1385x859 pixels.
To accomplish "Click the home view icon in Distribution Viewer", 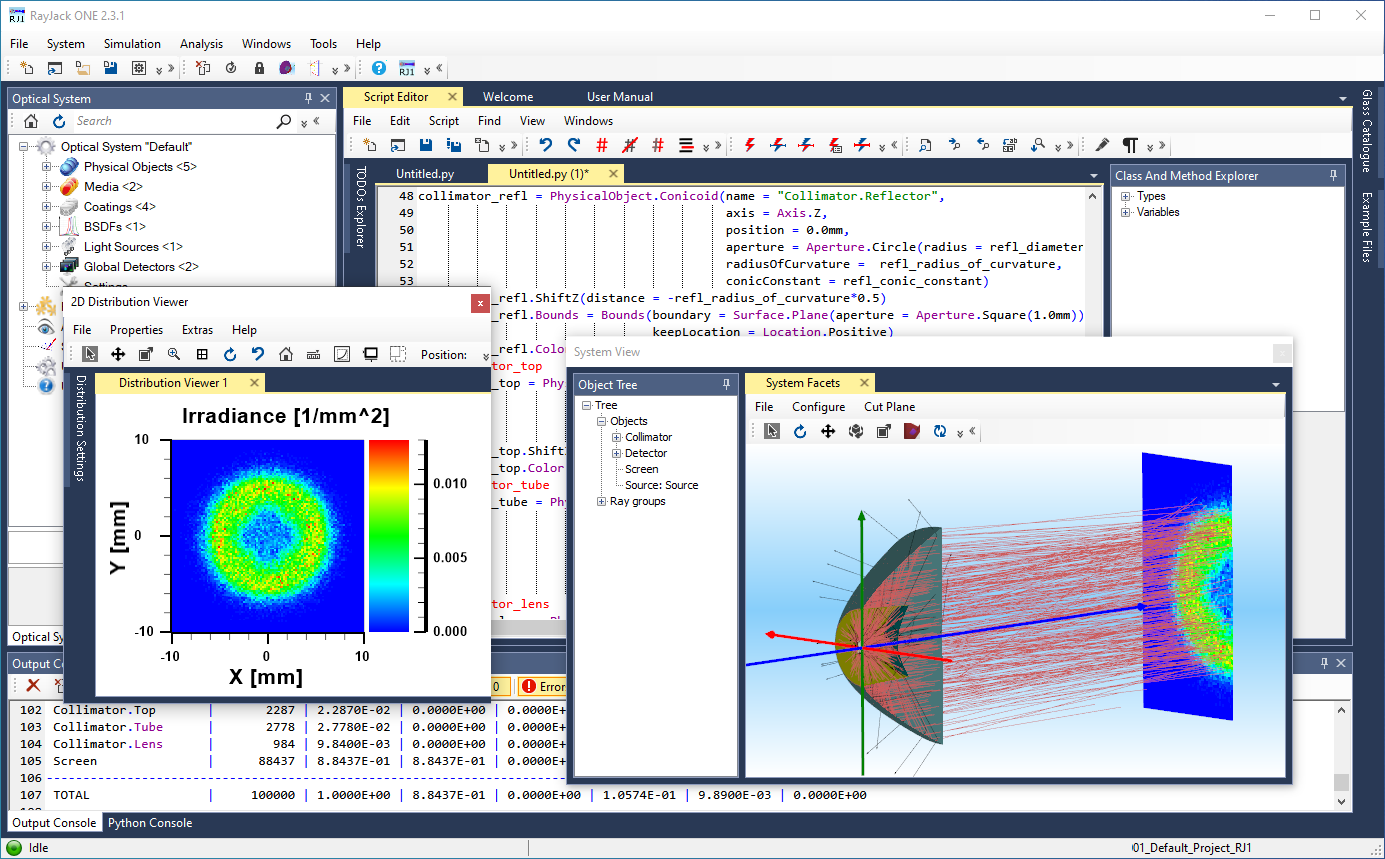I will [286, 354].
